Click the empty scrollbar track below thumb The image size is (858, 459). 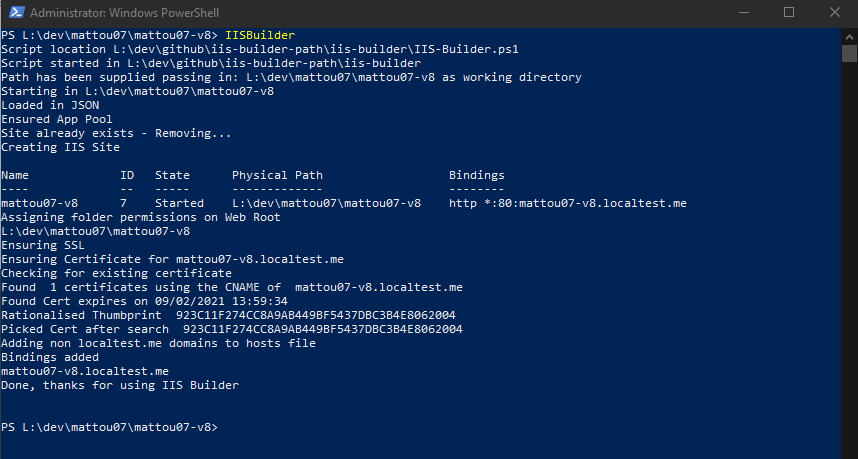[849, 257]
